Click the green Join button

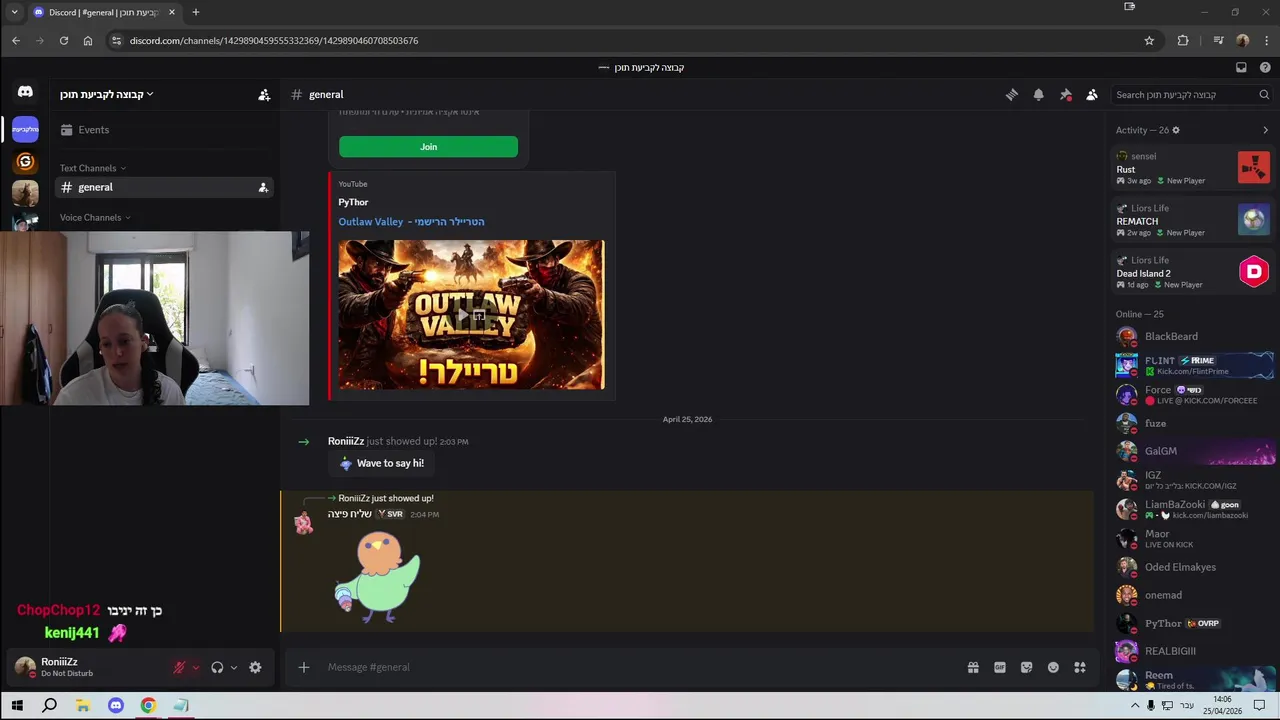[428, 147]
